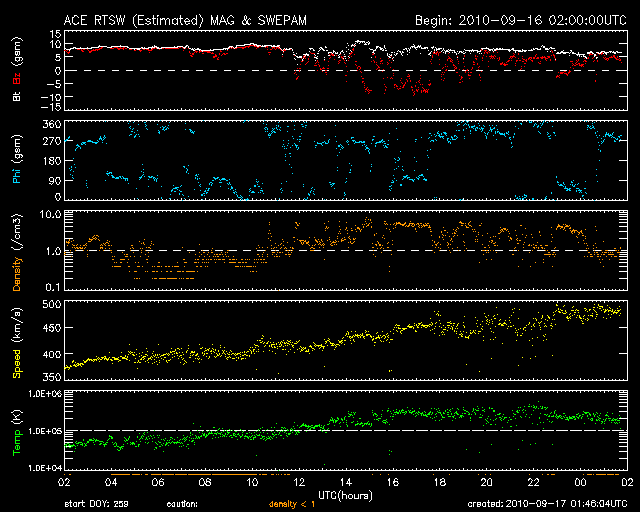Click the '14' hour label on time axis

click(x=346, y=482)
